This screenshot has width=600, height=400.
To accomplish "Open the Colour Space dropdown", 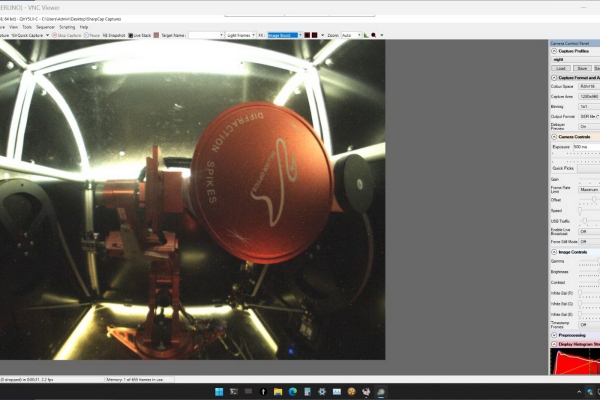I will coord(589,87).
